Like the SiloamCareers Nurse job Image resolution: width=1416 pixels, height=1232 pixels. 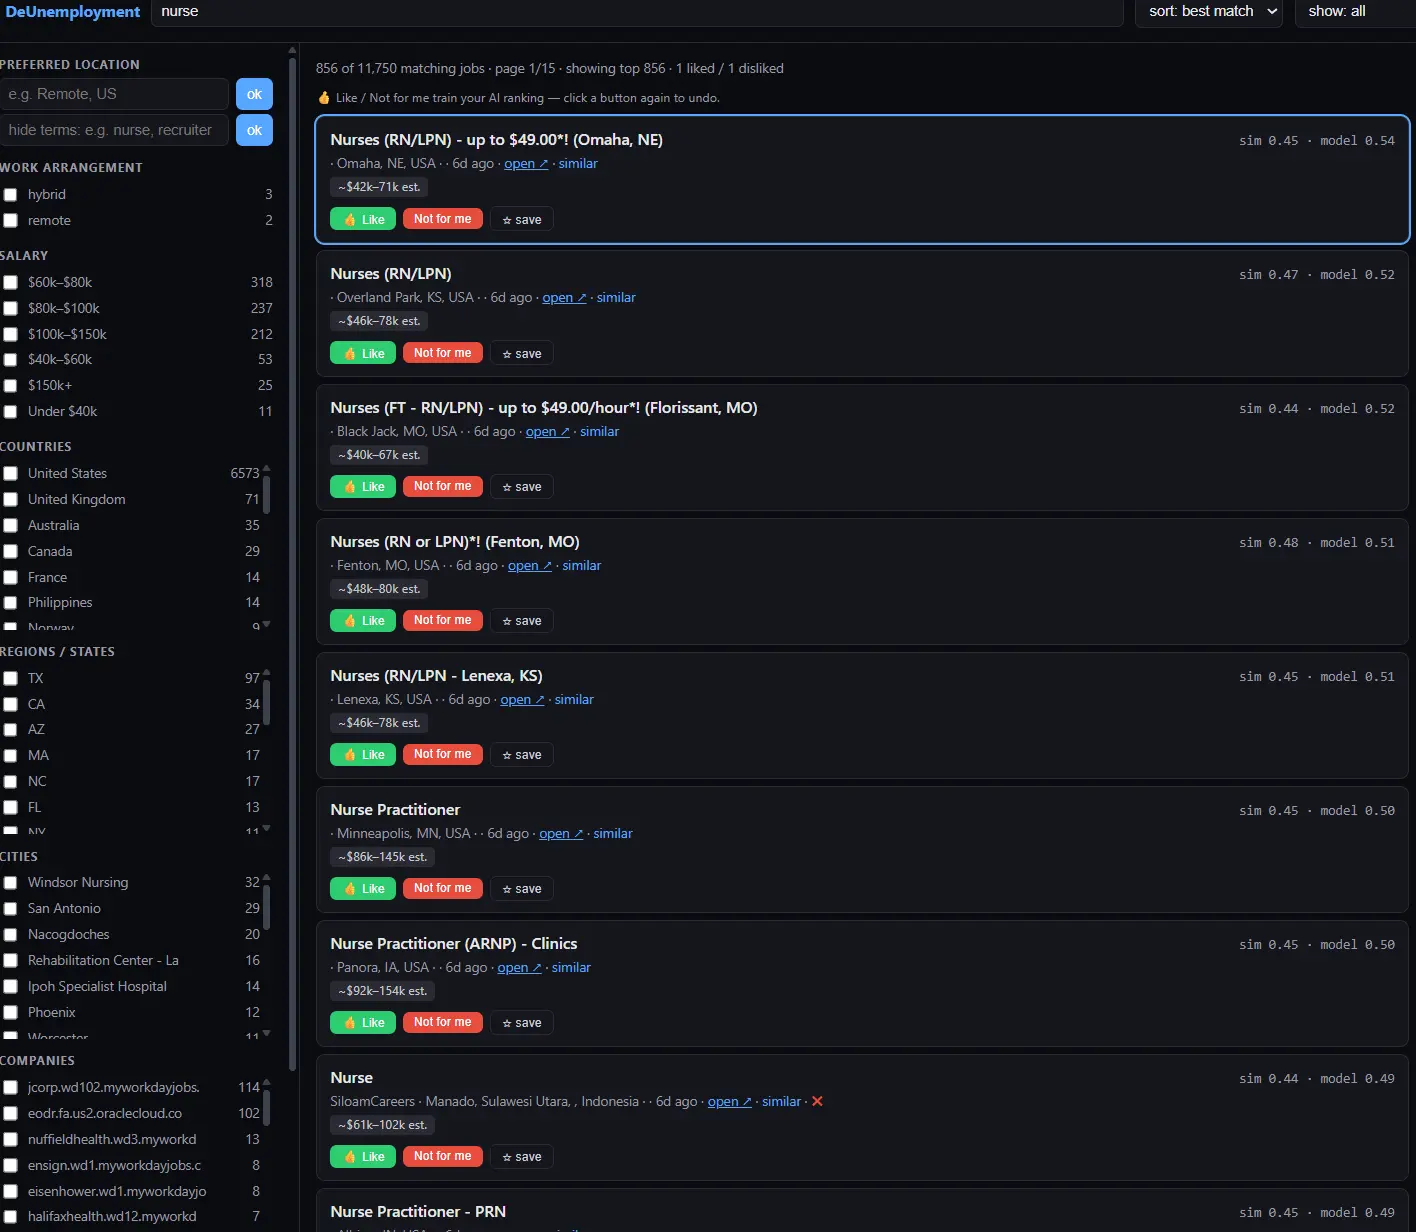click(x=363, y=1157)
